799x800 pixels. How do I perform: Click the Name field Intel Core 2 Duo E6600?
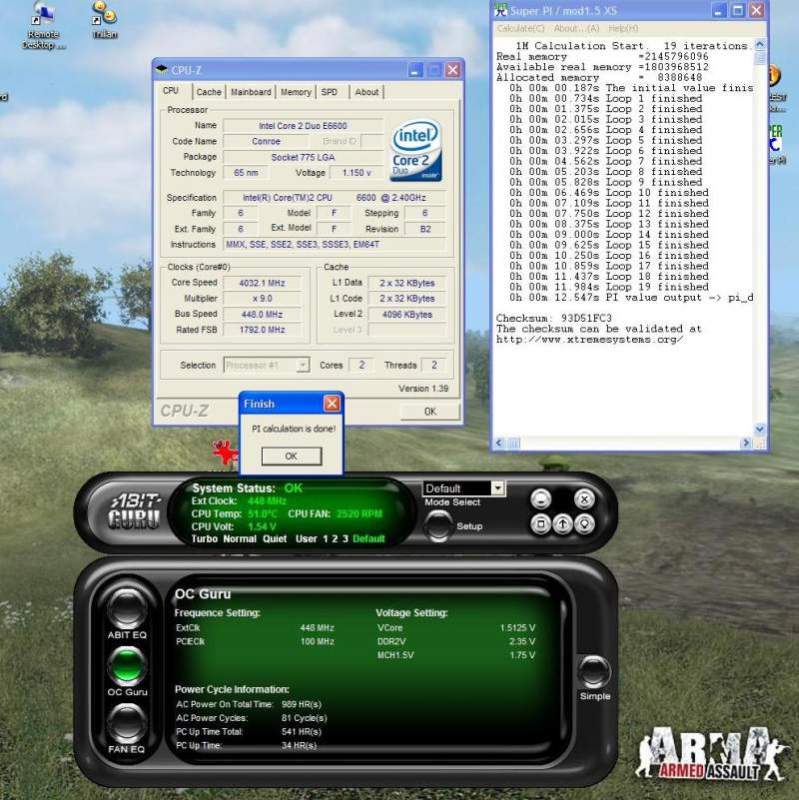[x=303, y=126]
